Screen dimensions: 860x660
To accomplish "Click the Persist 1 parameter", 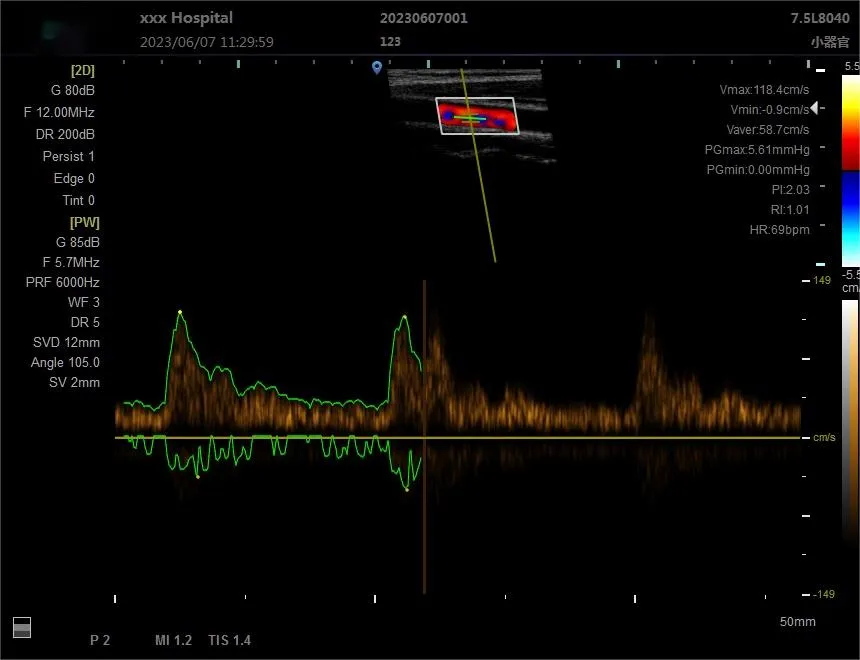I will [69, 156].
